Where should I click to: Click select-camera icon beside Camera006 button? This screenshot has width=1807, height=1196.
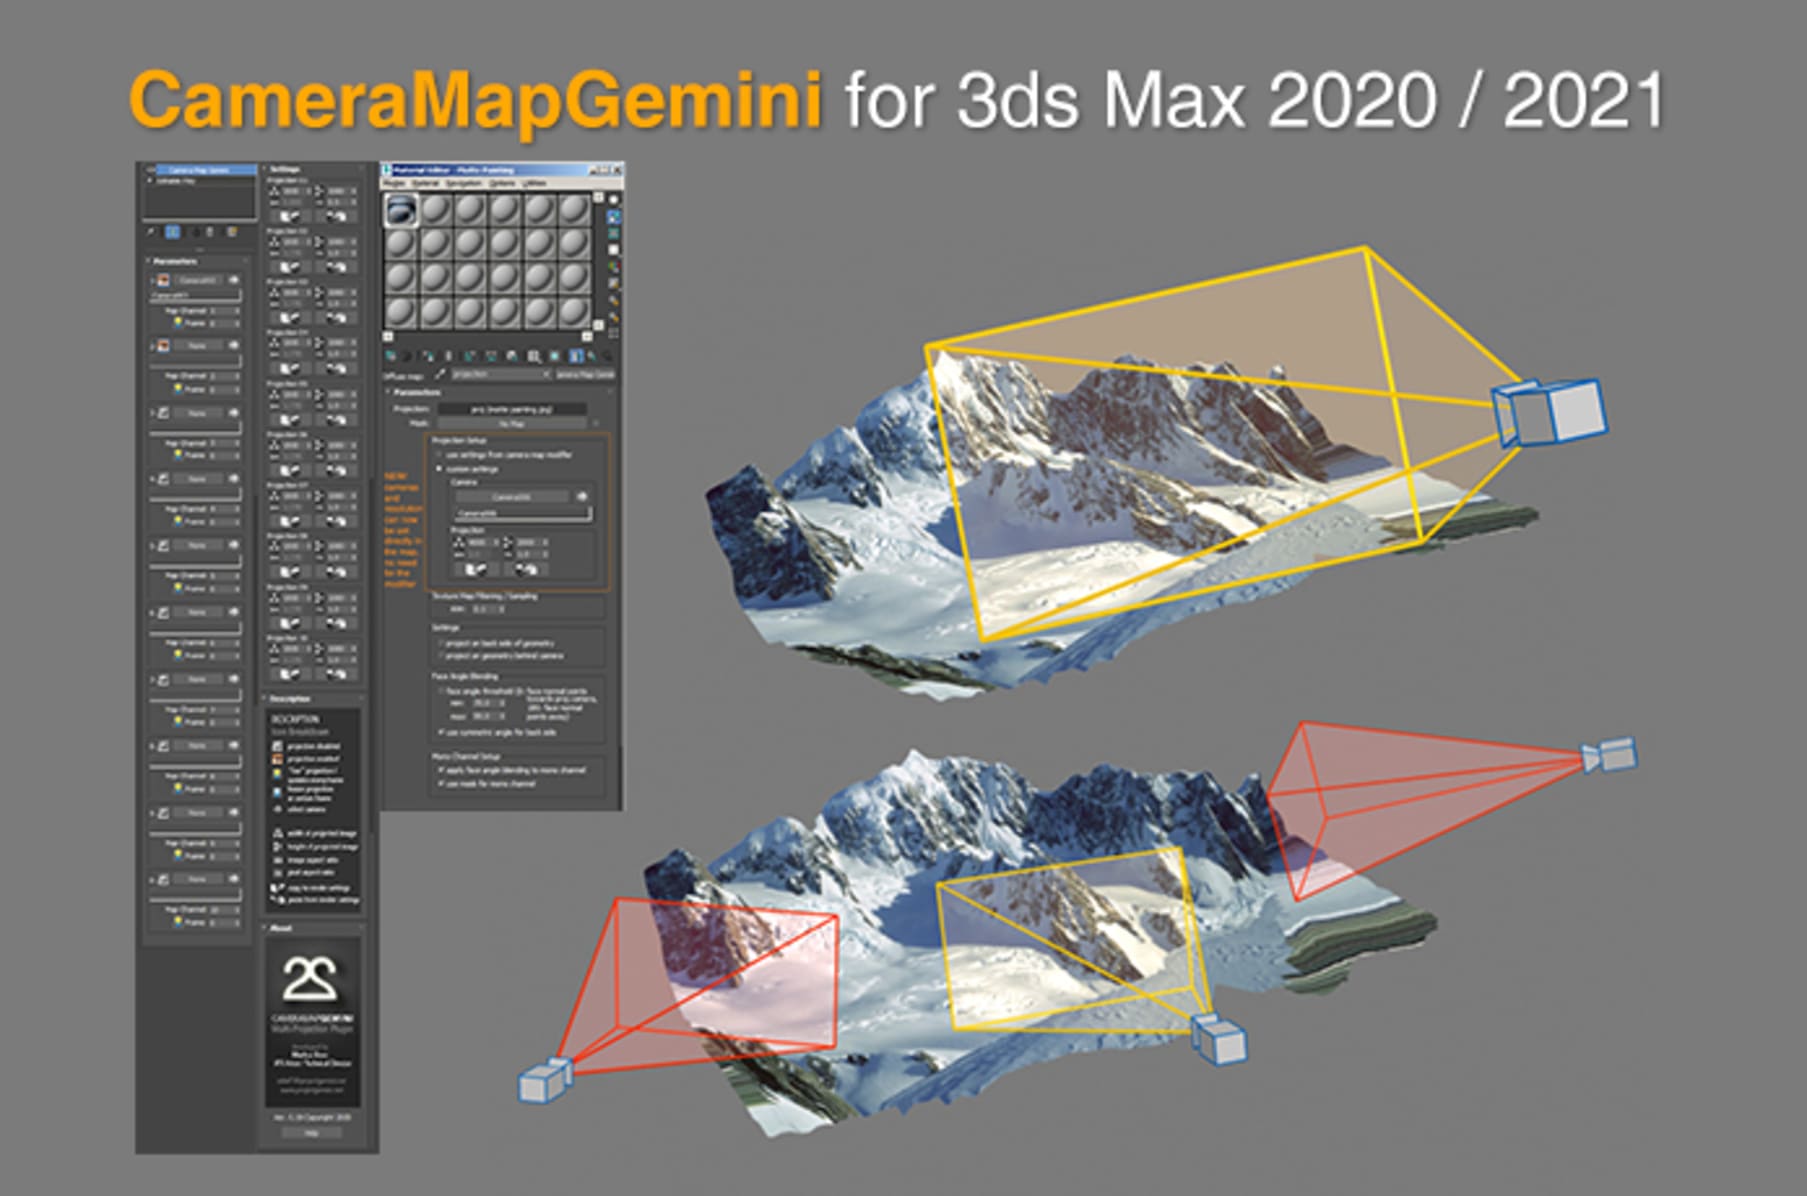pyautogui.click(x=582, y=497)
